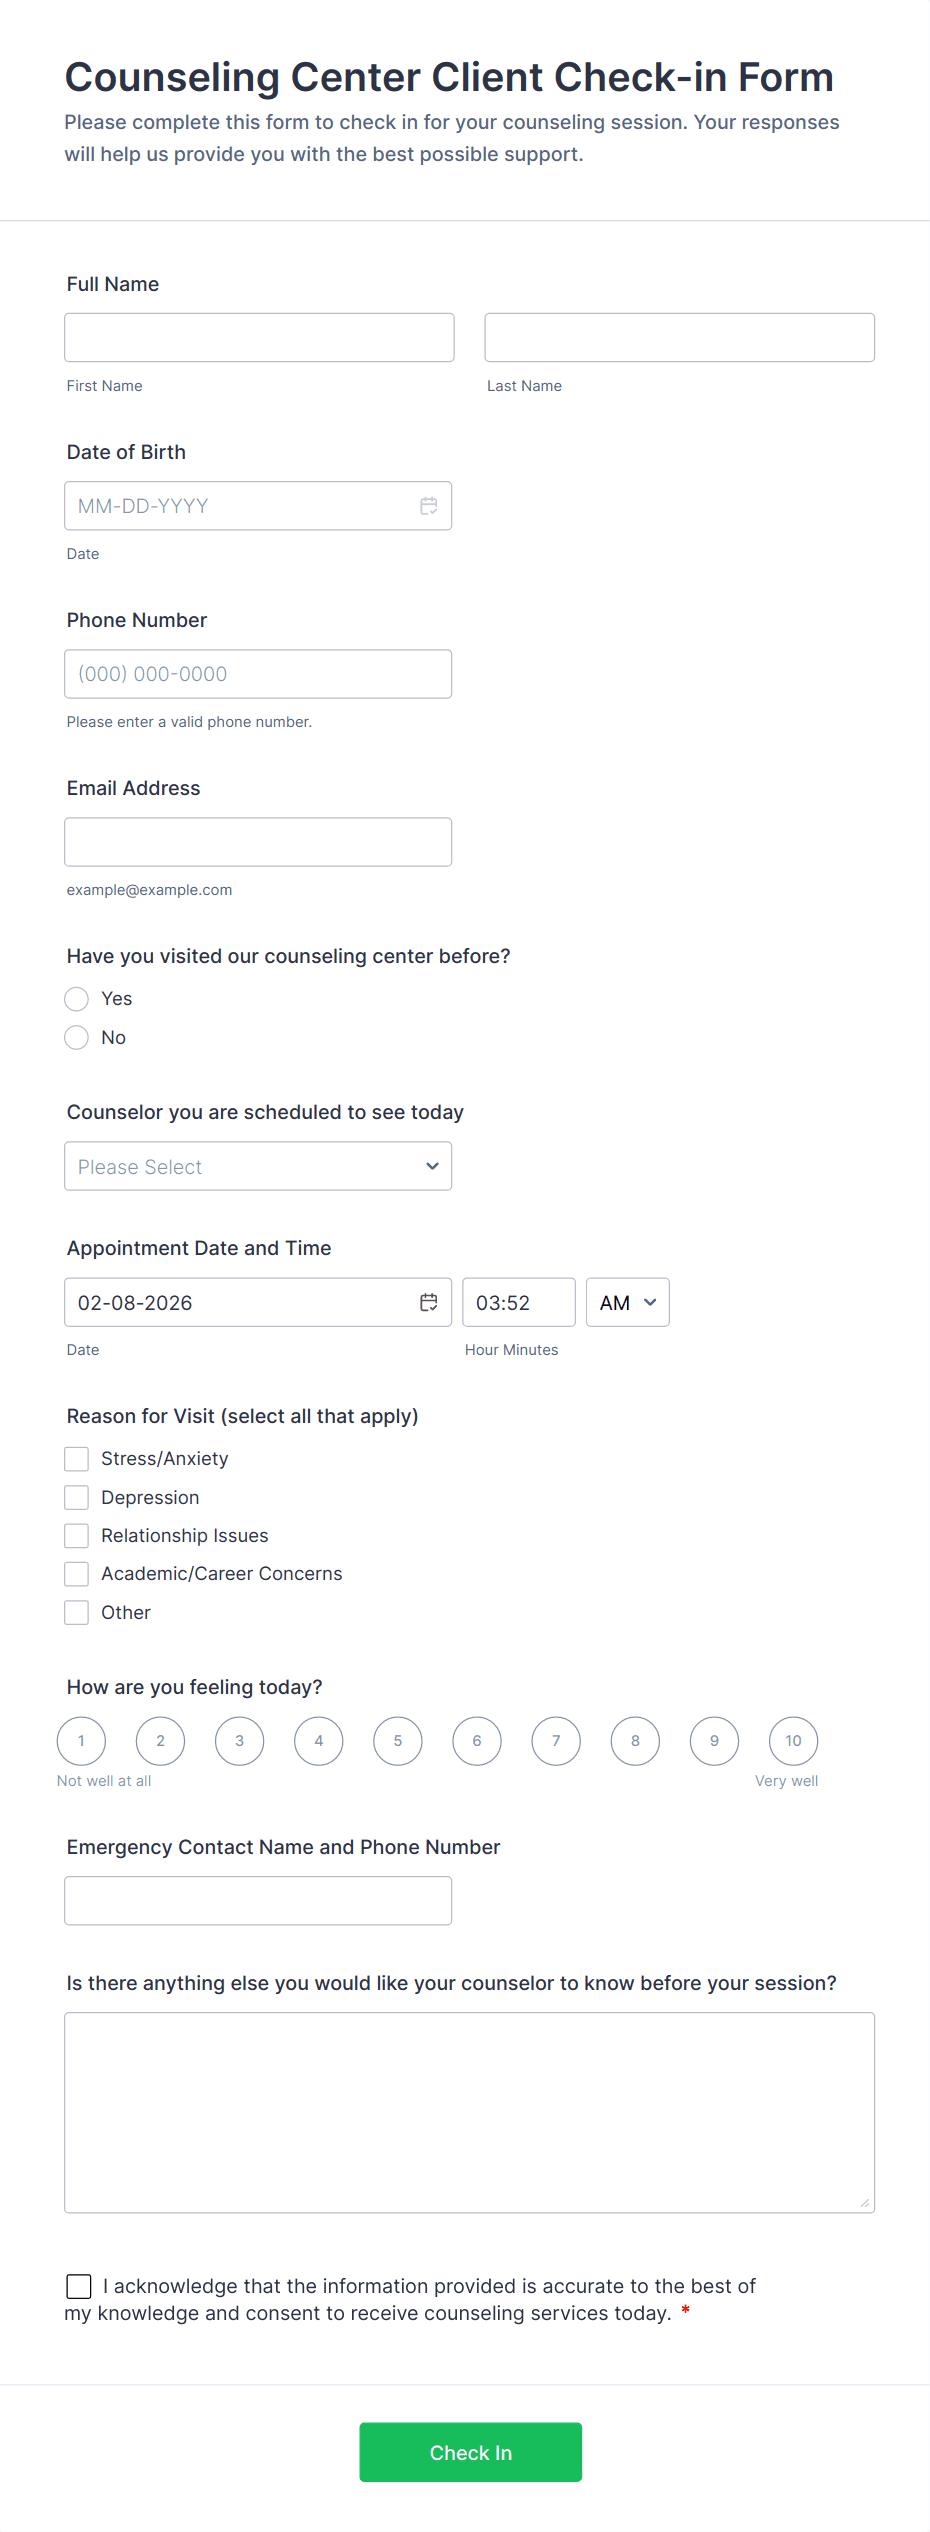Open appointment date calendar icon
This screenshot has width=930, height=2532.
(x=428, y=1302)
